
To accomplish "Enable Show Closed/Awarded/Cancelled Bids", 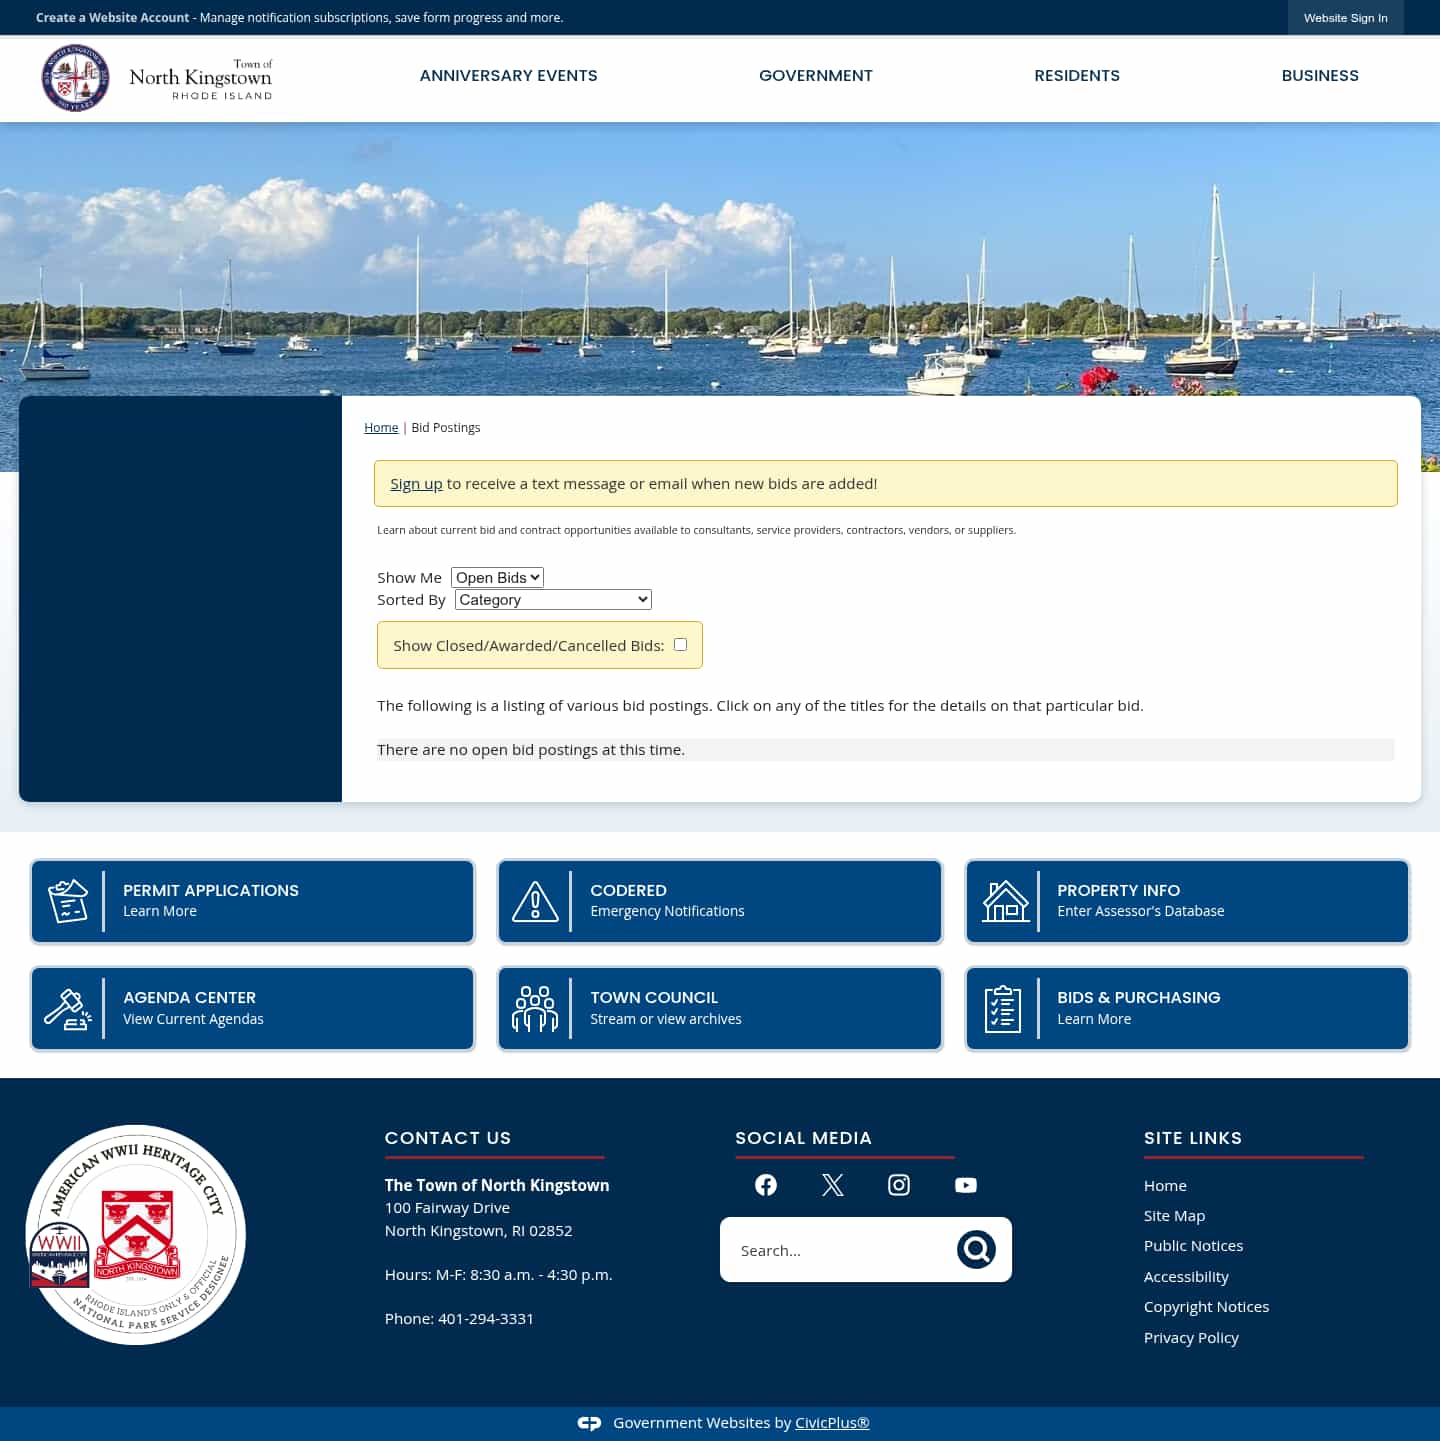I will 680,644.
